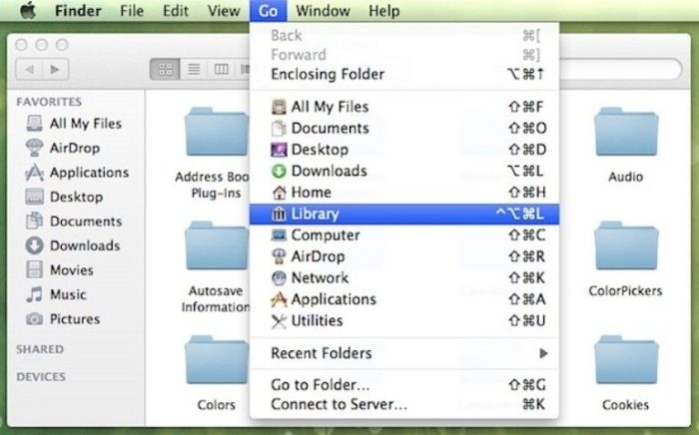
Task: Click the Finder back arrow button
Action: [29, 70]
